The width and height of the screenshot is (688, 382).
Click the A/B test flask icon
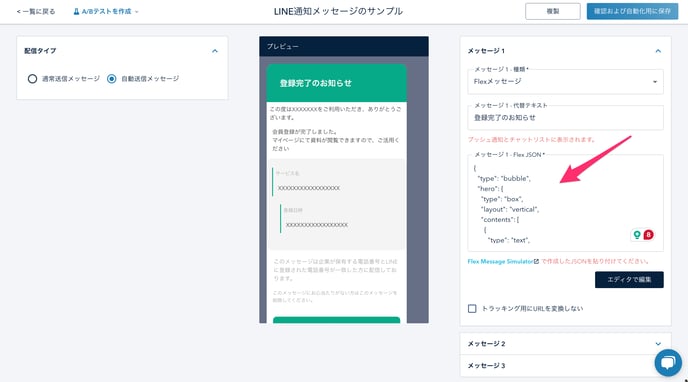point(76,11)
